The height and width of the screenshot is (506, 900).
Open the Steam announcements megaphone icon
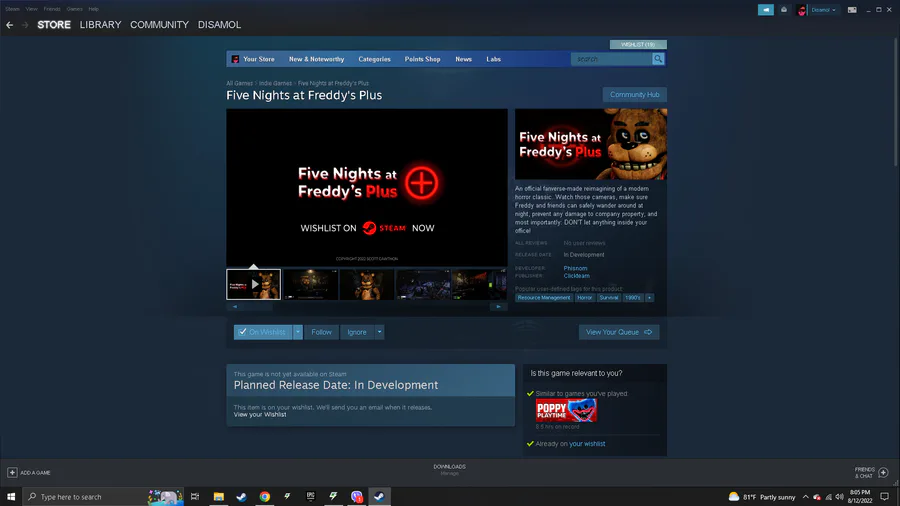click(766, 10)
